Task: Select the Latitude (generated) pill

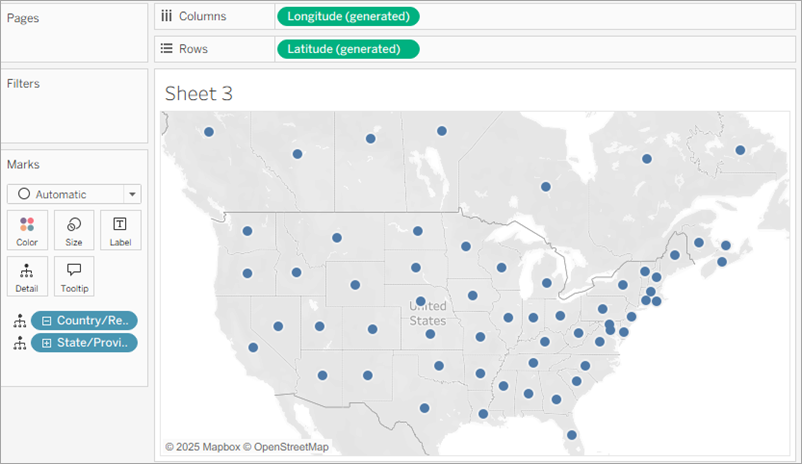Action: [347, 49]
